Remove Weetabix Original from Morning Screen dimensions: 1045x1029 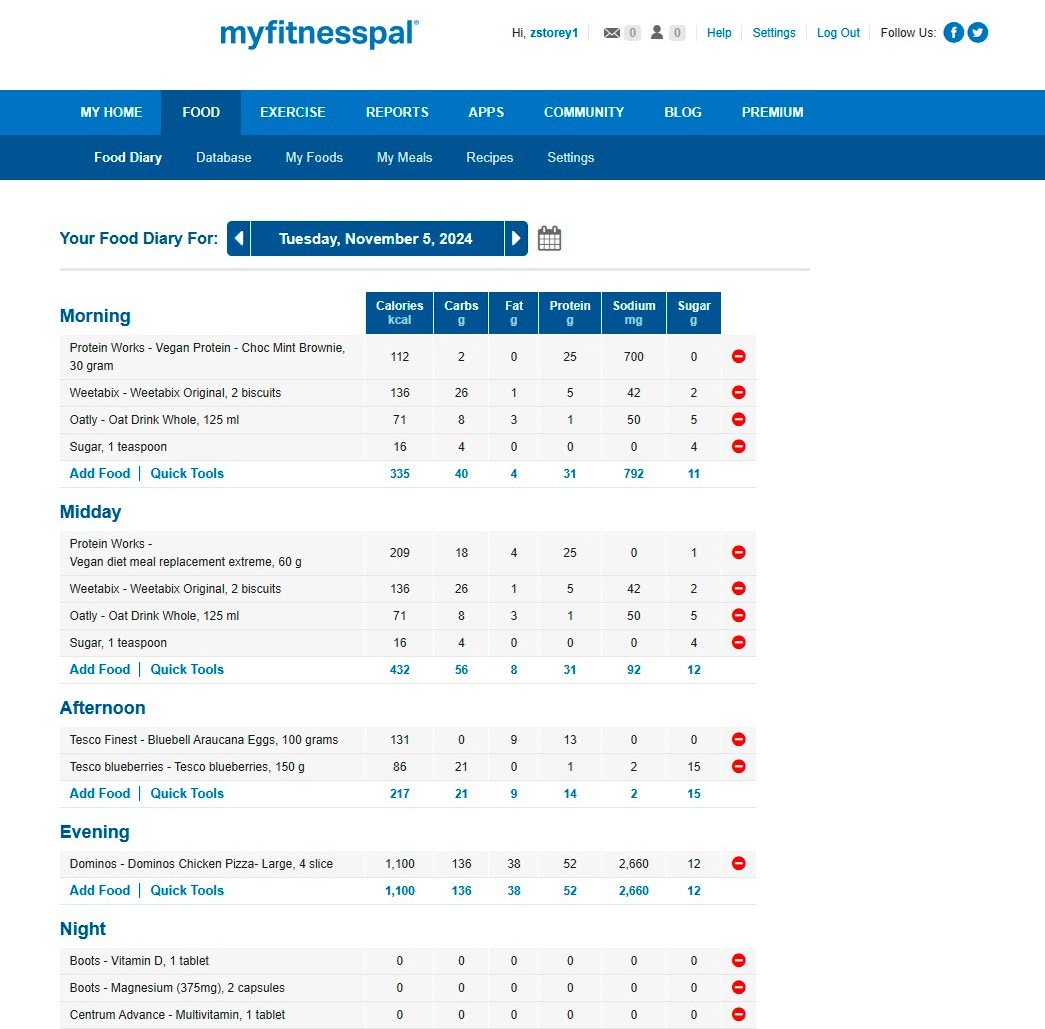(738, 393)
